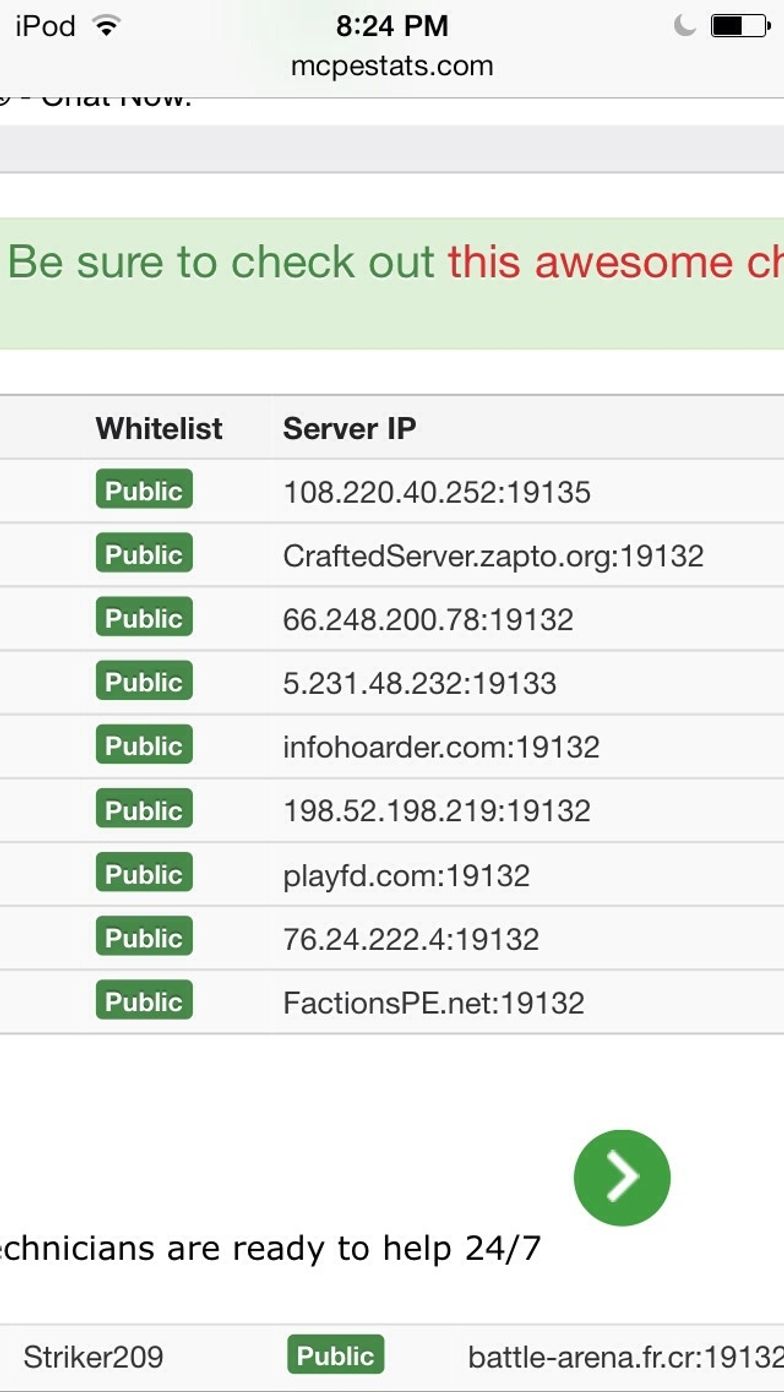
Task: Tap the green arrow ad button
Action: coord(622,1178)
